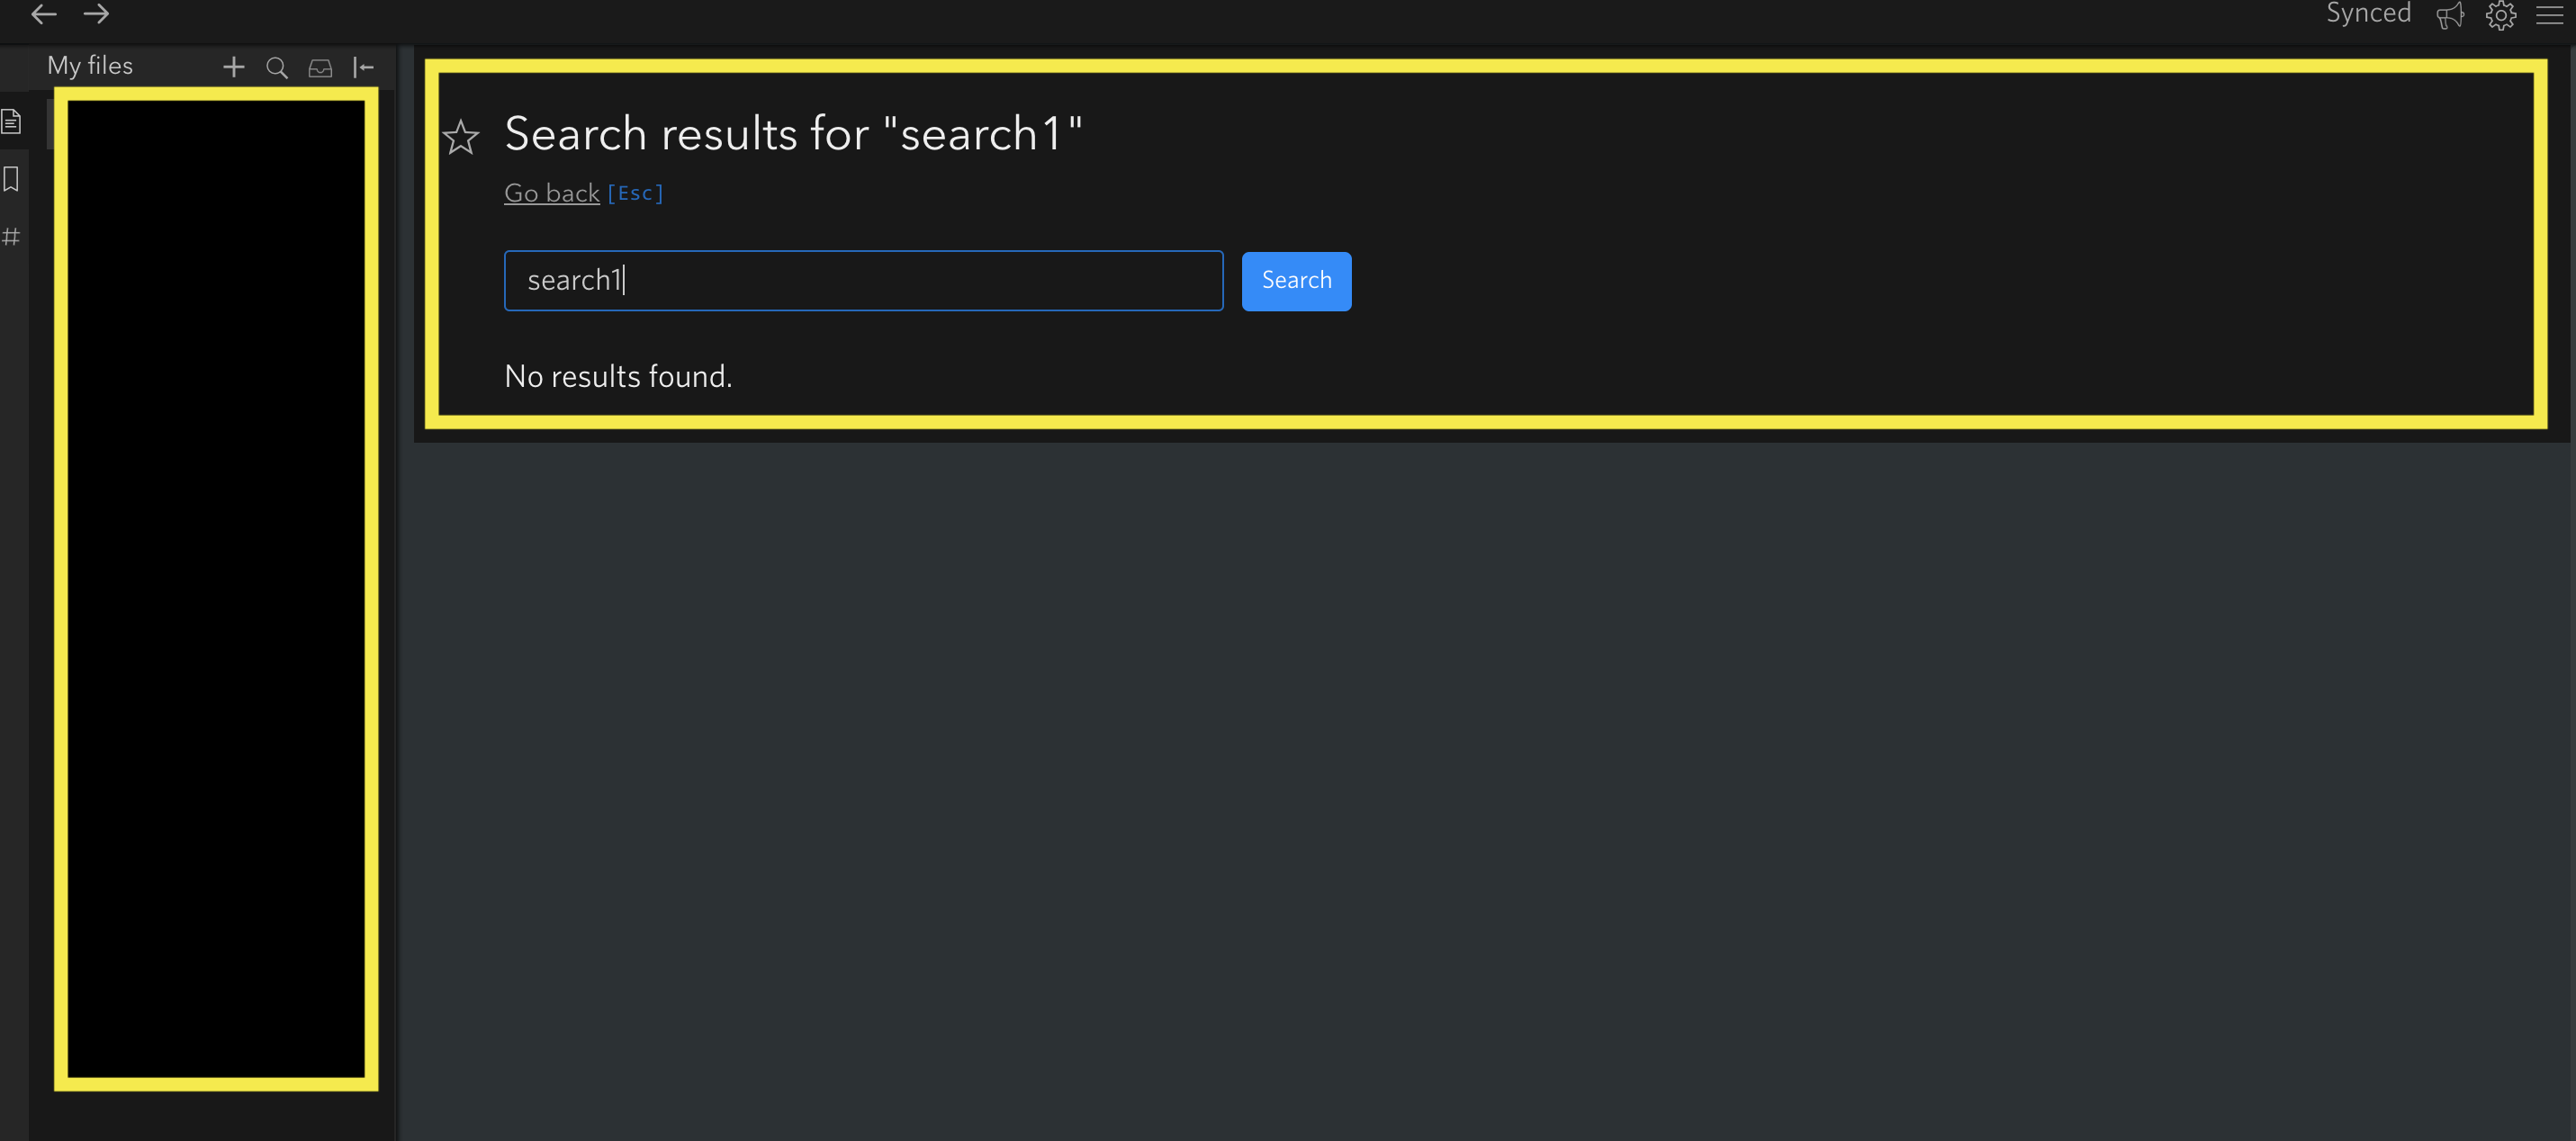Click the inbox/mailbox icon
This screenshot has height=1141, width=2576.
pyautogui.click(x=319, y=66)
